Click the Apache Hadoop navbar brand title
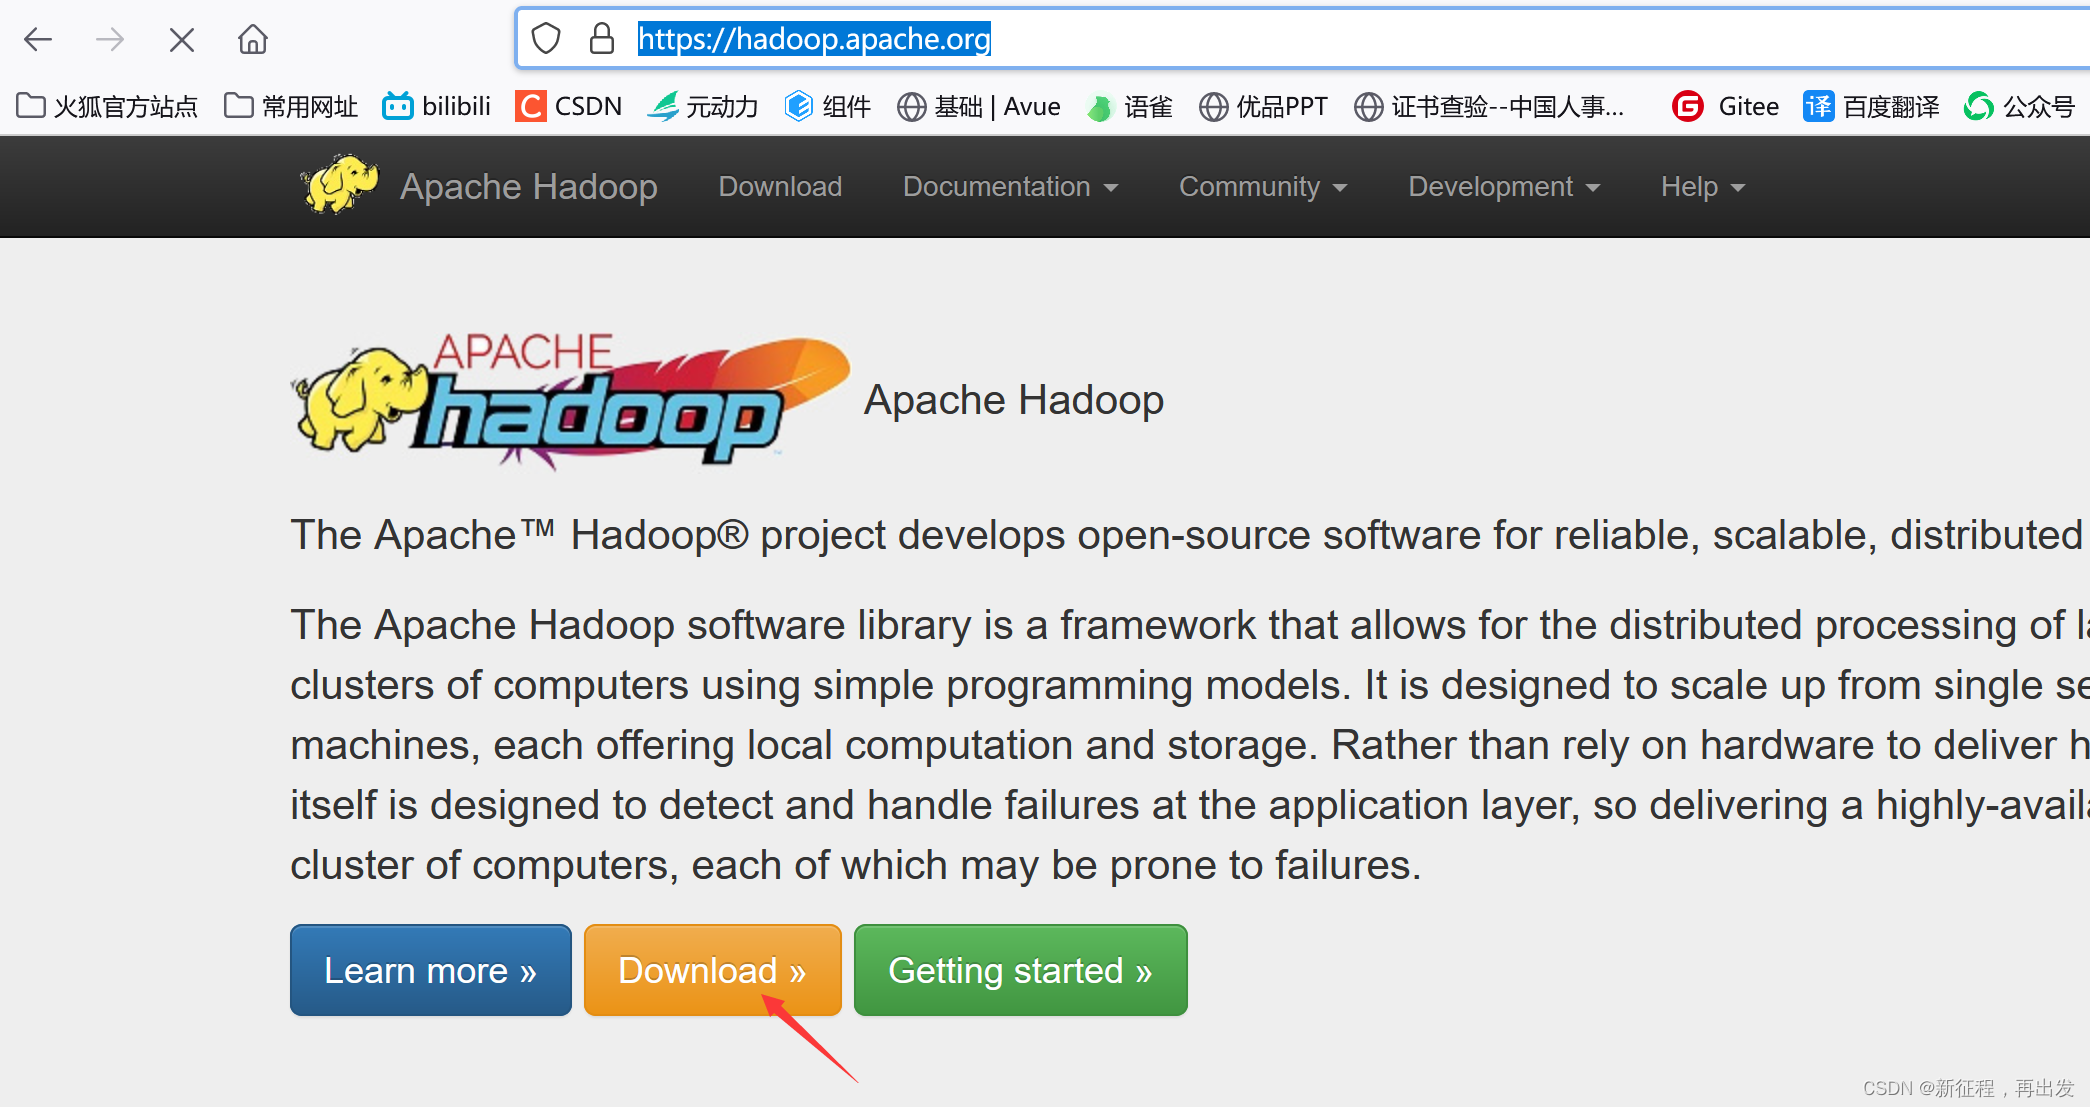The image size is (2090, 1107). tap(529, 187)
